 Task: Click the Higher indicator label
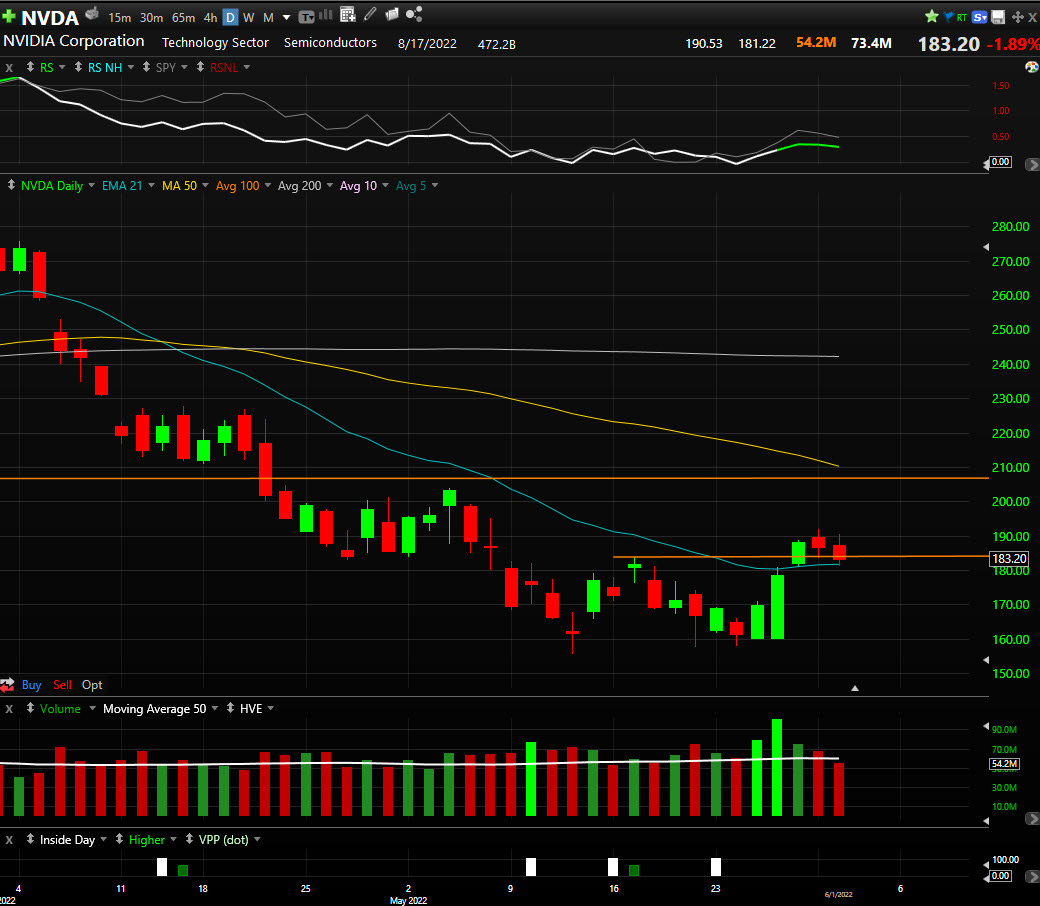click(147, 840)
